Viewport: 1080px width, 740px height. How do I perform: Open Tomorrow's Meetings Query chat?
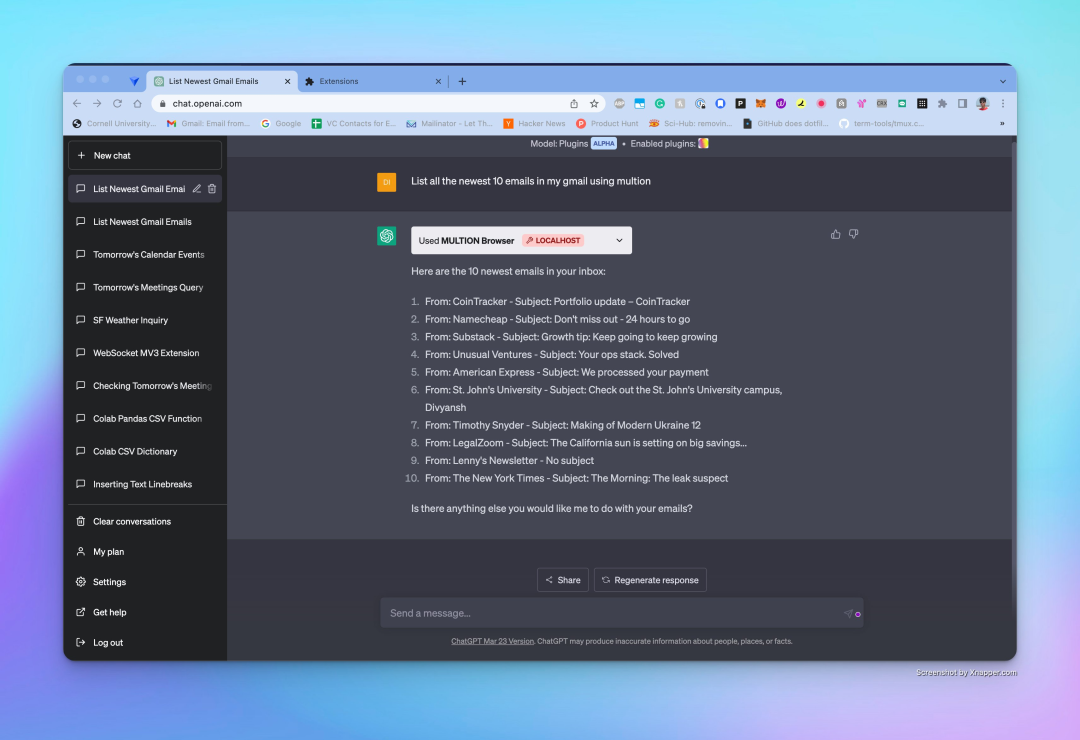(145, 287)
